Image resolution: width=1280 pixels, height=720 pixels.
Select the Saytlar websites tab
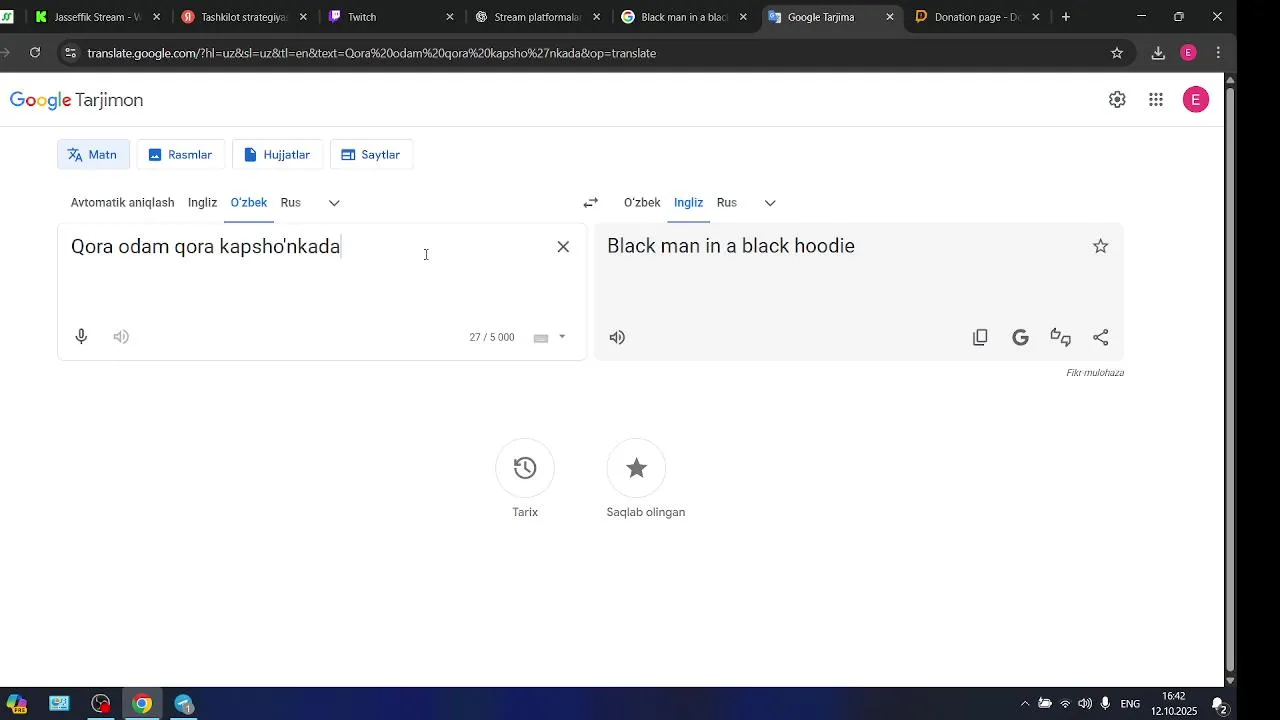point(371,155)
